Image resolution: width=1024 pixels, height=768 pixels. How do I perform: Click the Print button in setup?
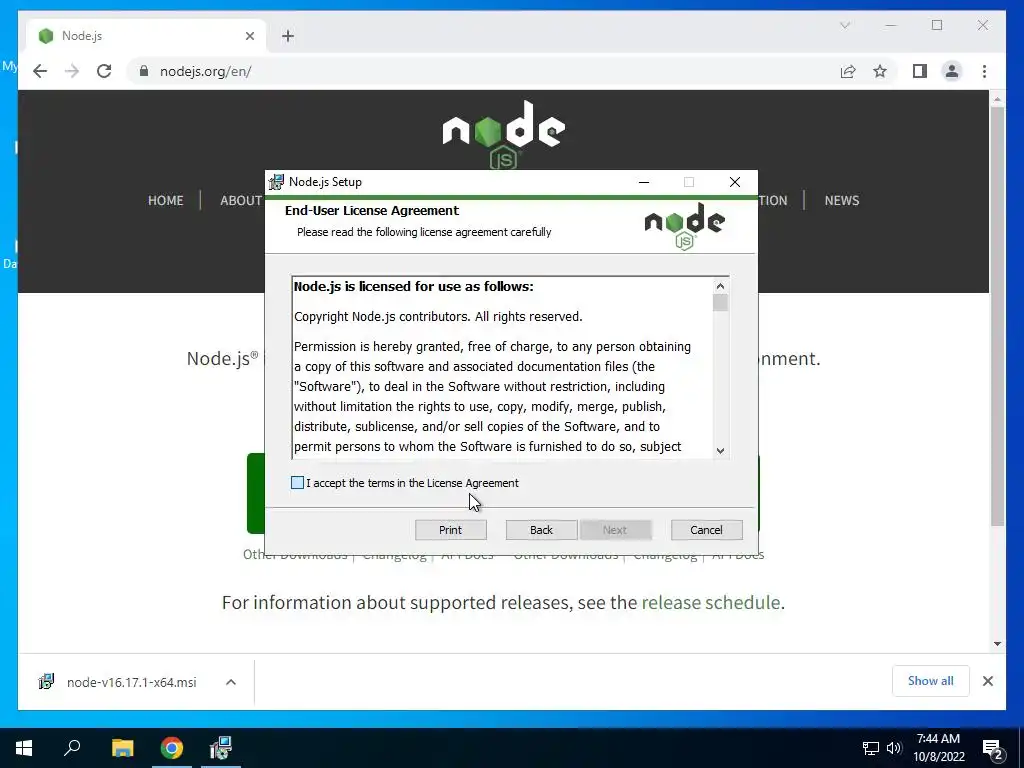point(451,530)
